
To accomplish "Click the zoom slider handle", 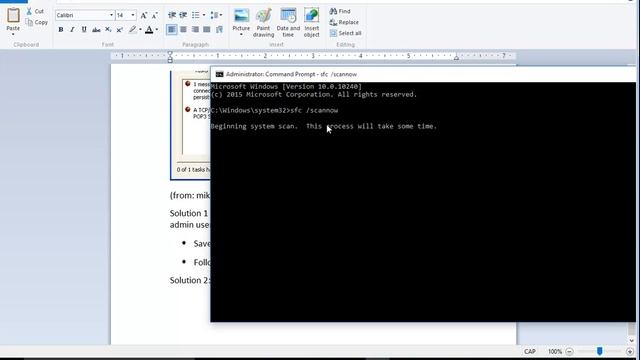I will point(599,351).
